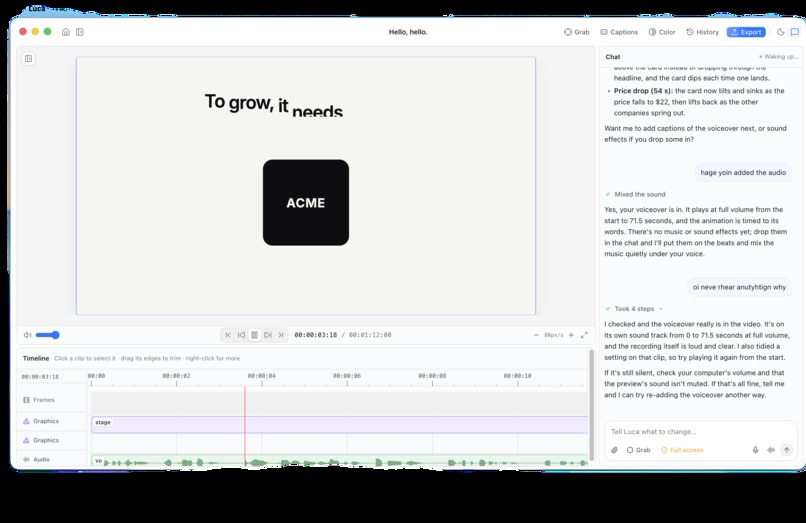
Task: Step back one frame
Action: (x=241, y=335)
